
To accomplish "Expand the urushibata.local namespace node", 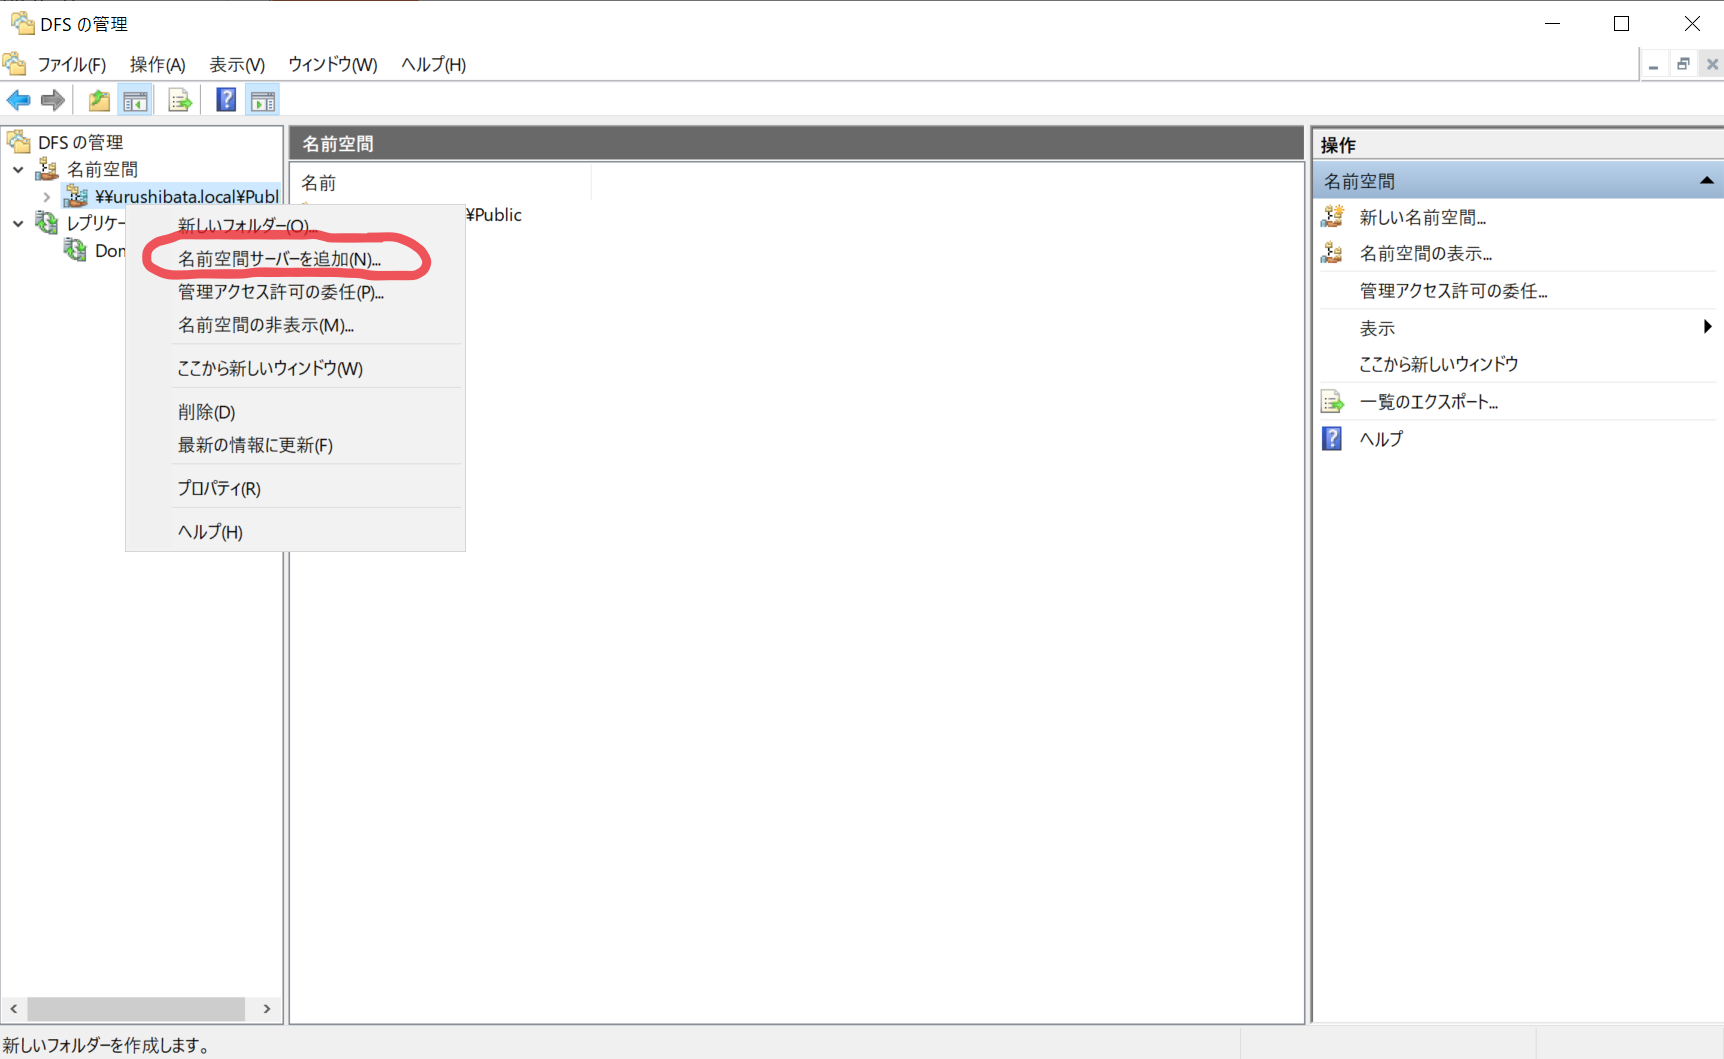I will (47, 197).
